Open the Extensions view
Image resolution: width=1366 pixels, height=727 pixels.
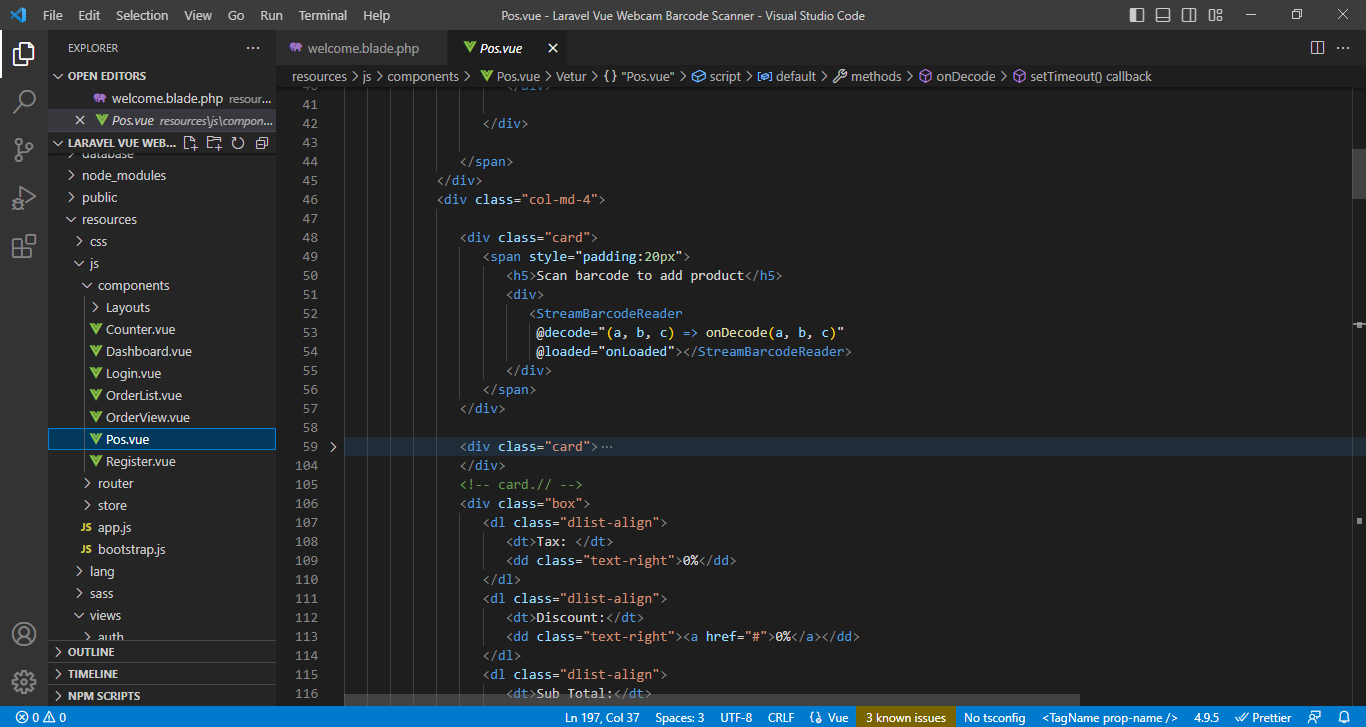point(24,246)
